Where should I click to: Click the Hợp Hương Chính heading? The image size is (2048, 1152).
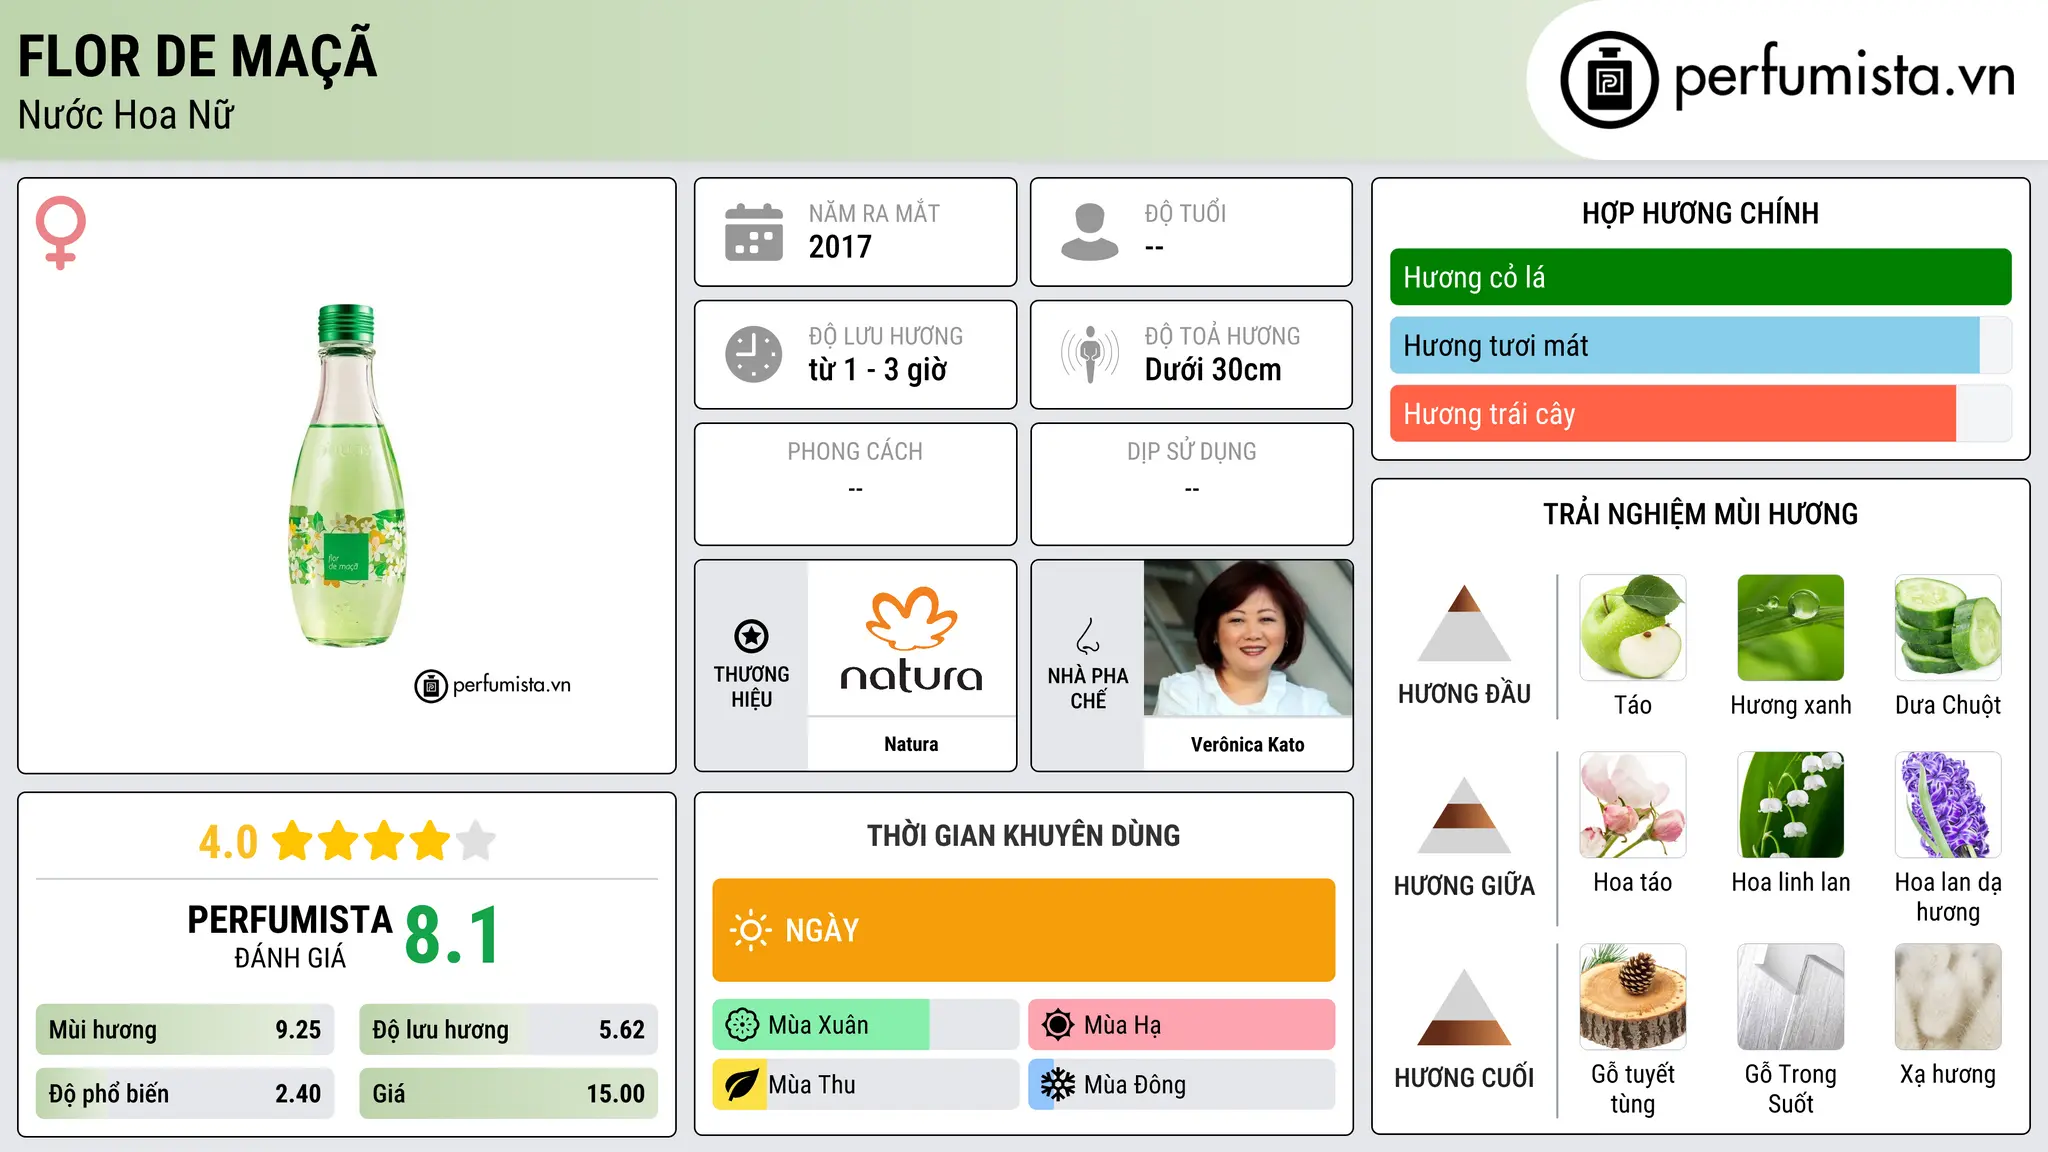[1700, 213]
